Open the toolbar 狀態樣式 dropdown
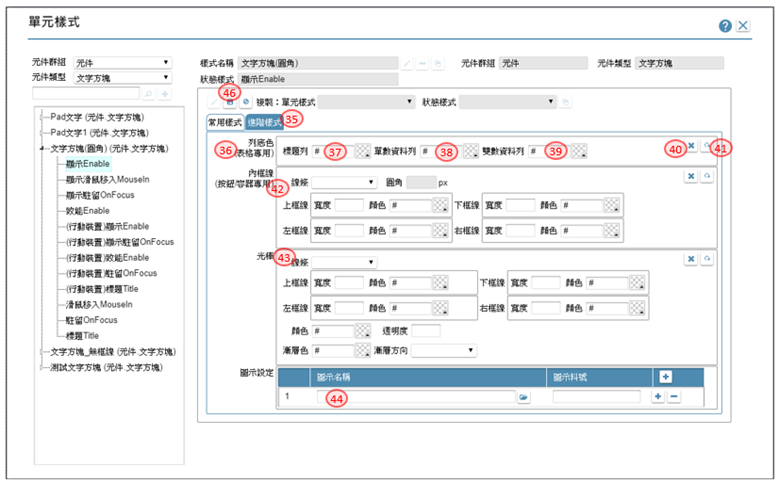Image resolution: width=779 pixels, height=487 pixels. coord(507,102)
